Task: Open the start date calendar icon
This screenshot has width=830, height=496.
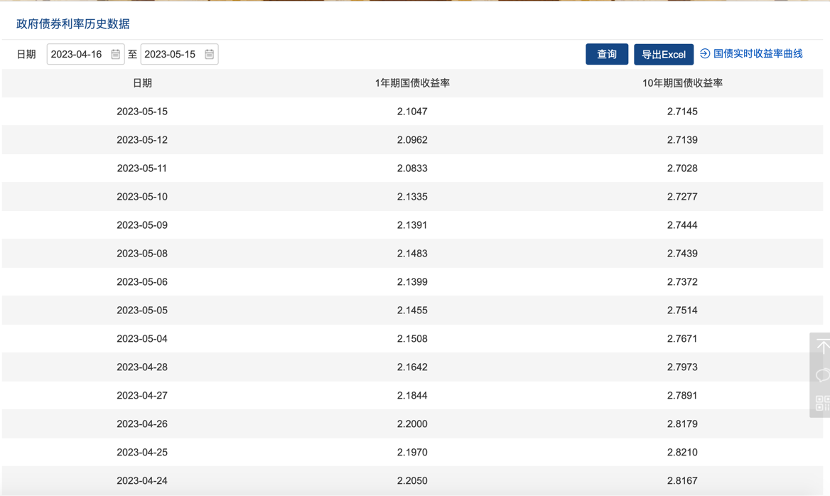Action: click(115, 54)
